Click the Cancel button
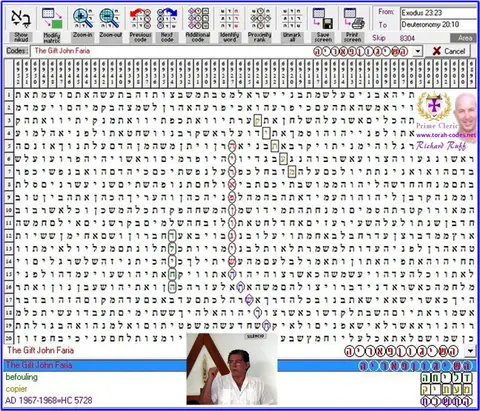Screen dimensions: 480x411 click(449, 51)
